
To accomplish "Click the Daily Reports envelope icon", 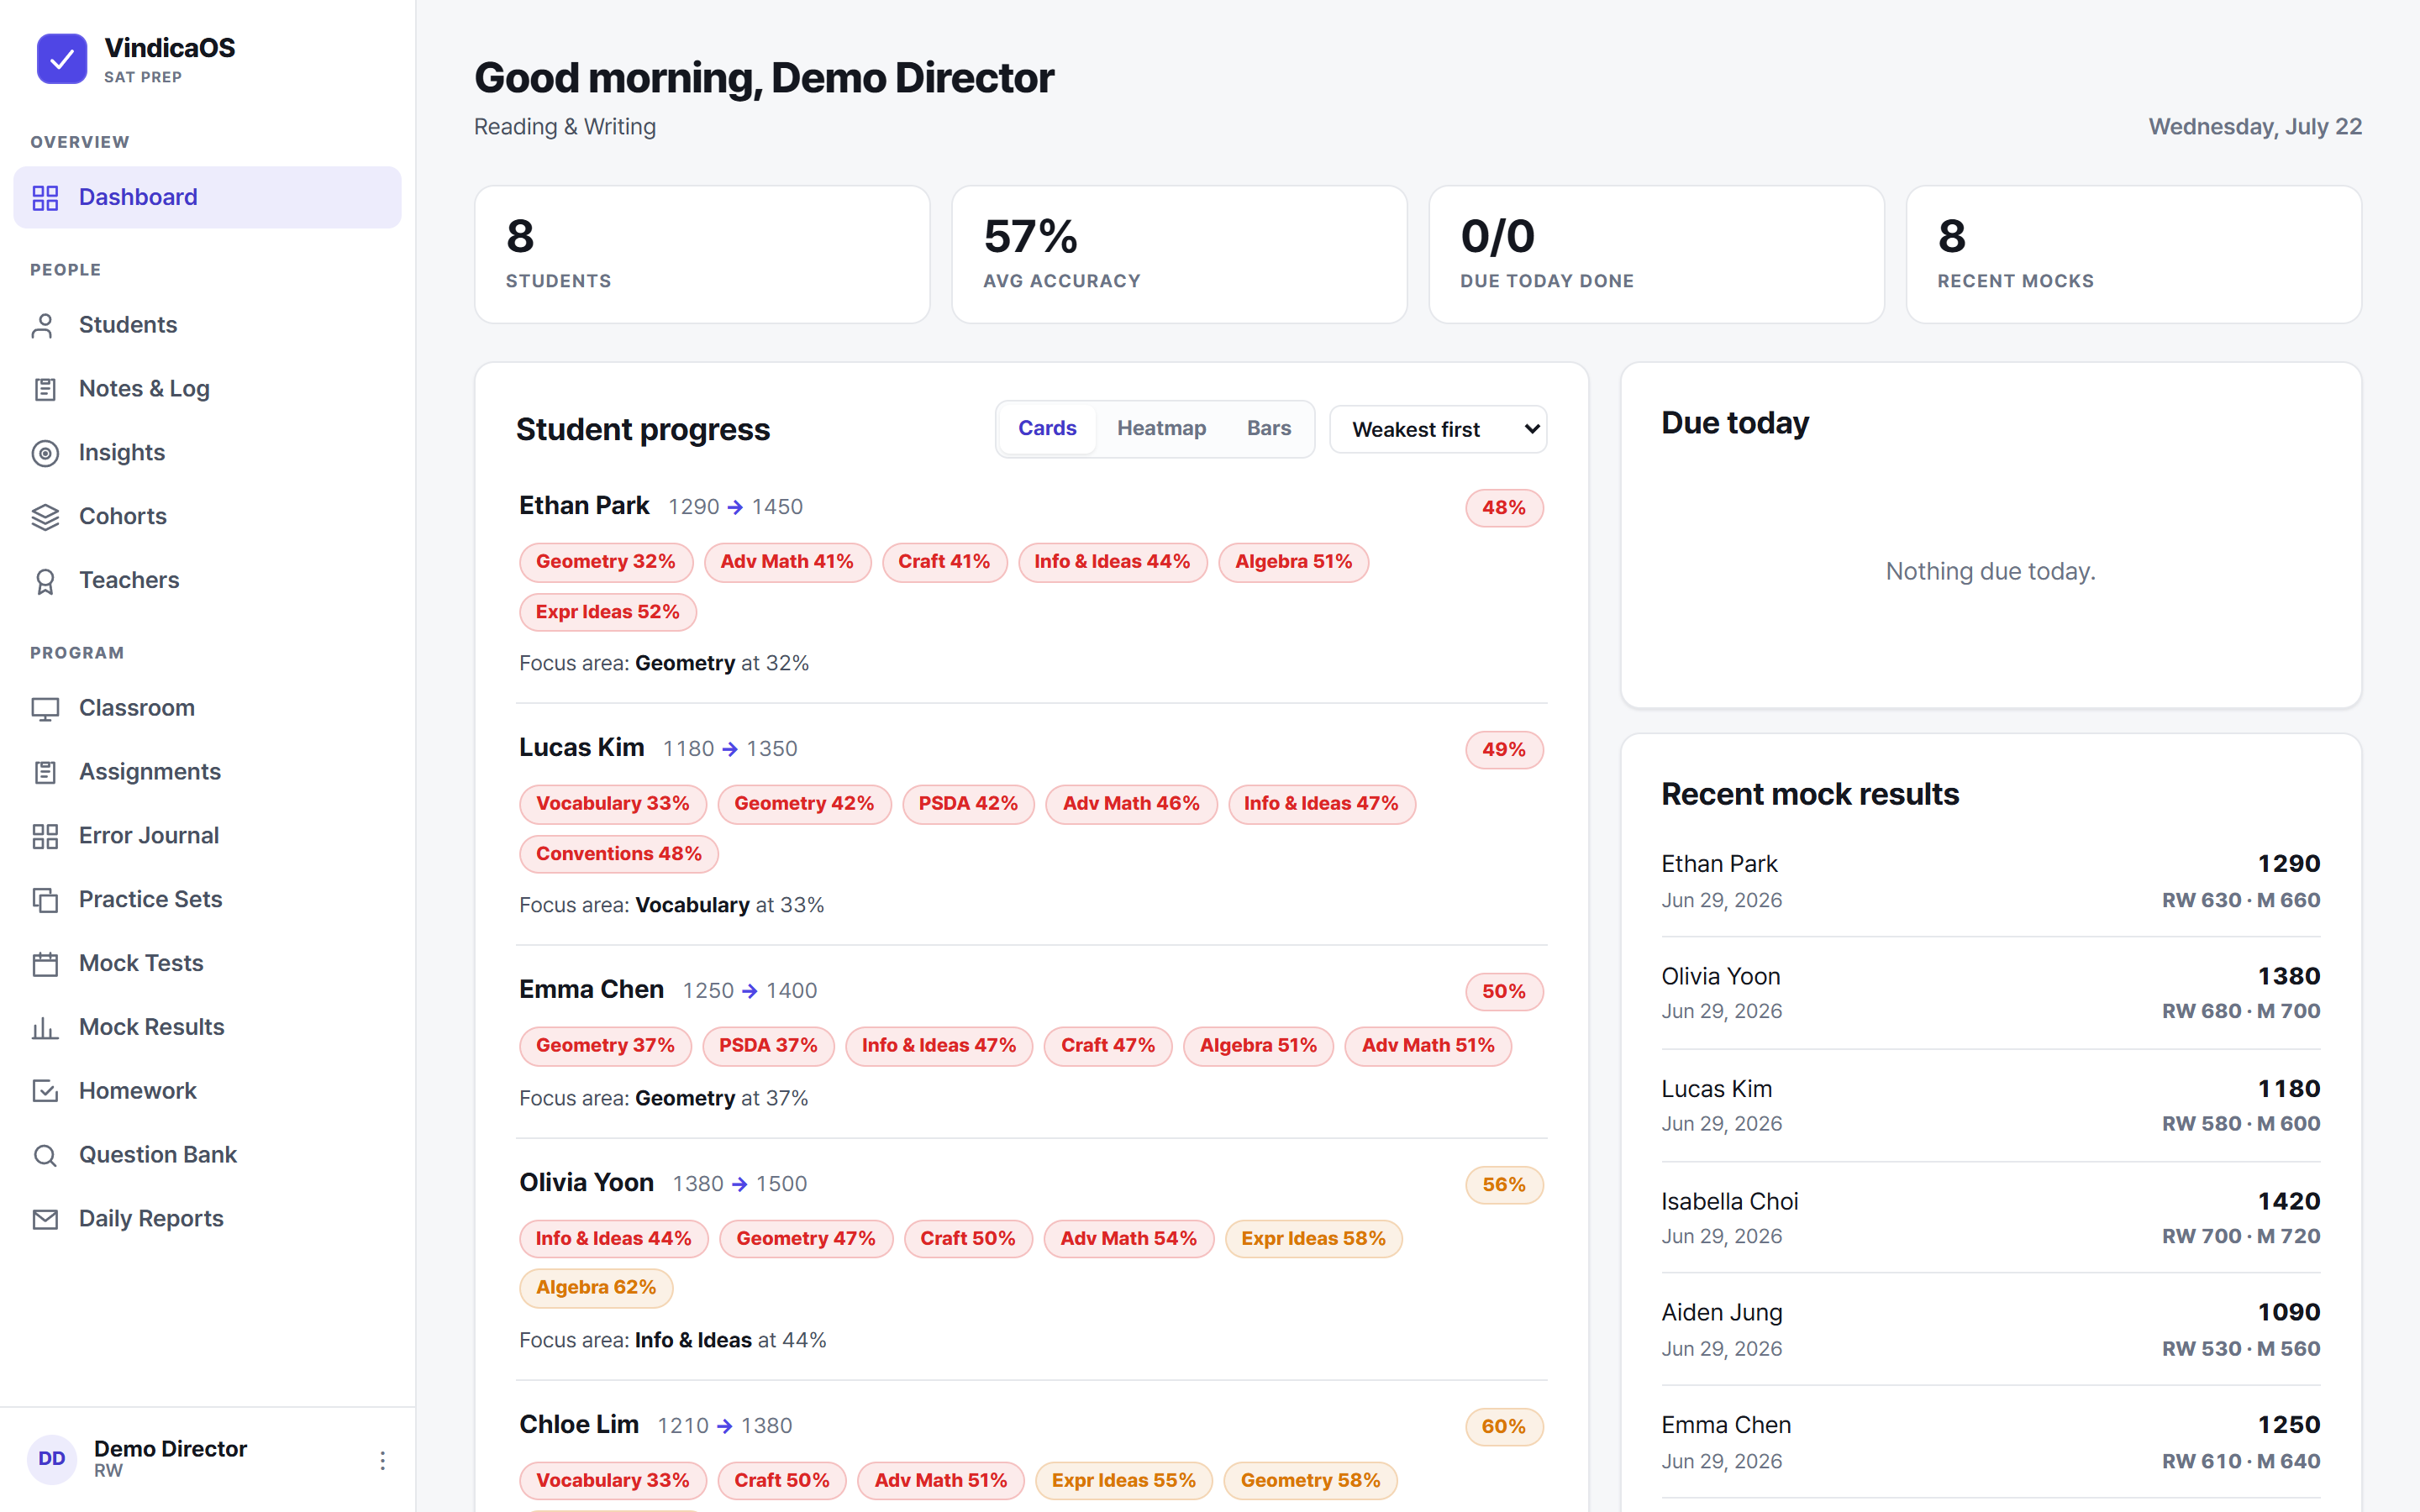I will tap(45, 1219).
